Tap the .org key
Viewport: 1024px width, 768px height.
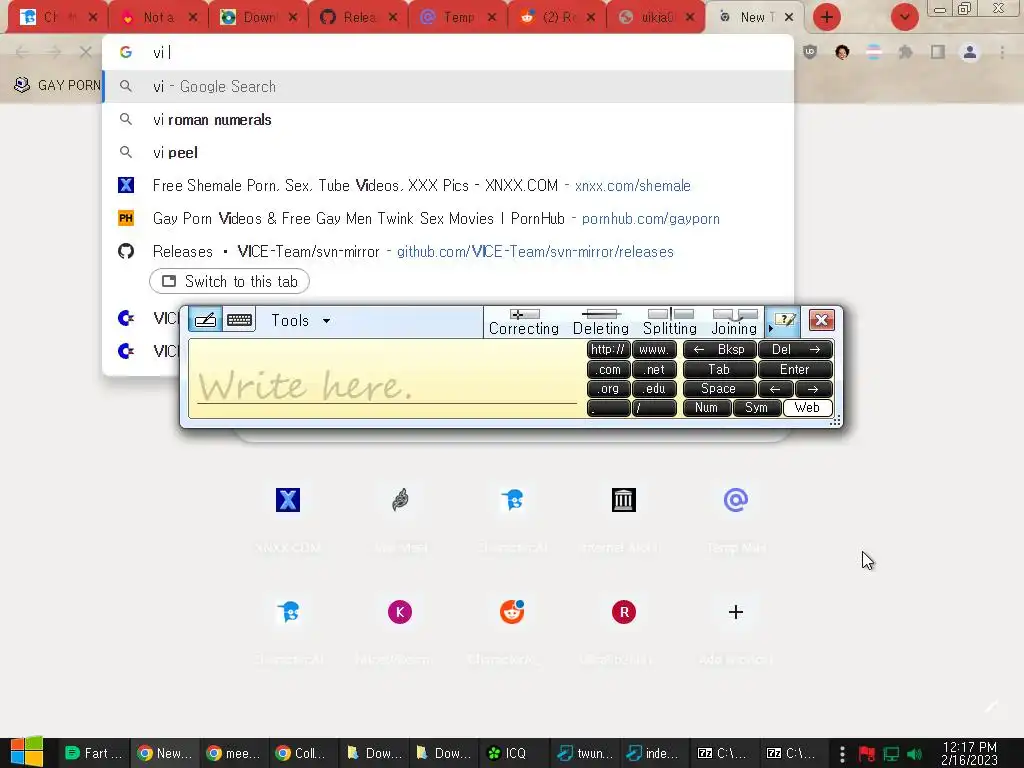point(608,389)
